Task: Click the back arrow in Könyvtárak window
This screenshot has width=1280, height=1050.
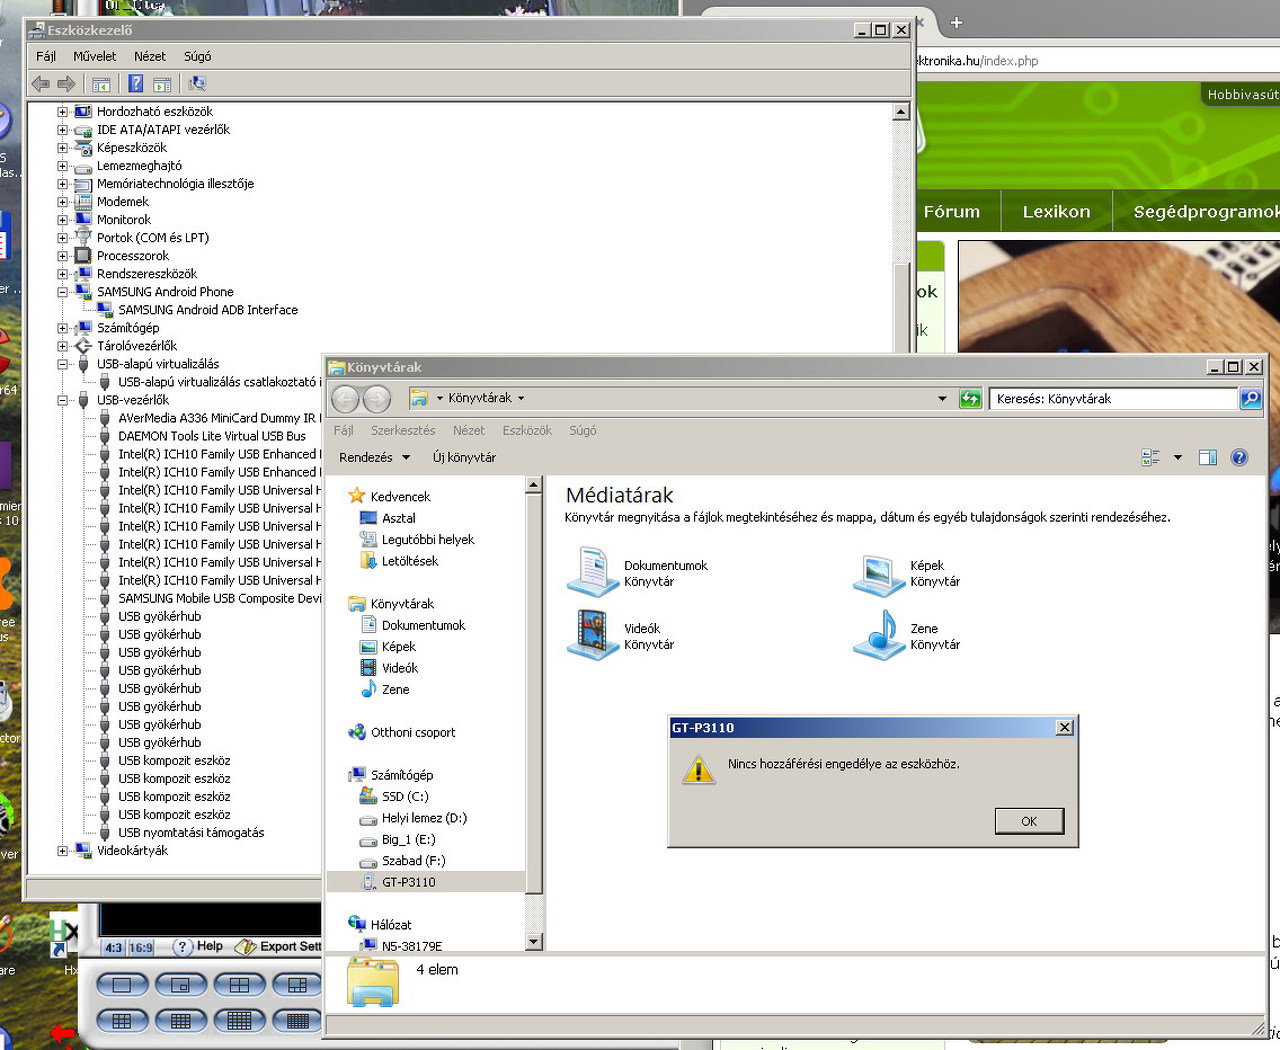Action: (x=345, y=399)
